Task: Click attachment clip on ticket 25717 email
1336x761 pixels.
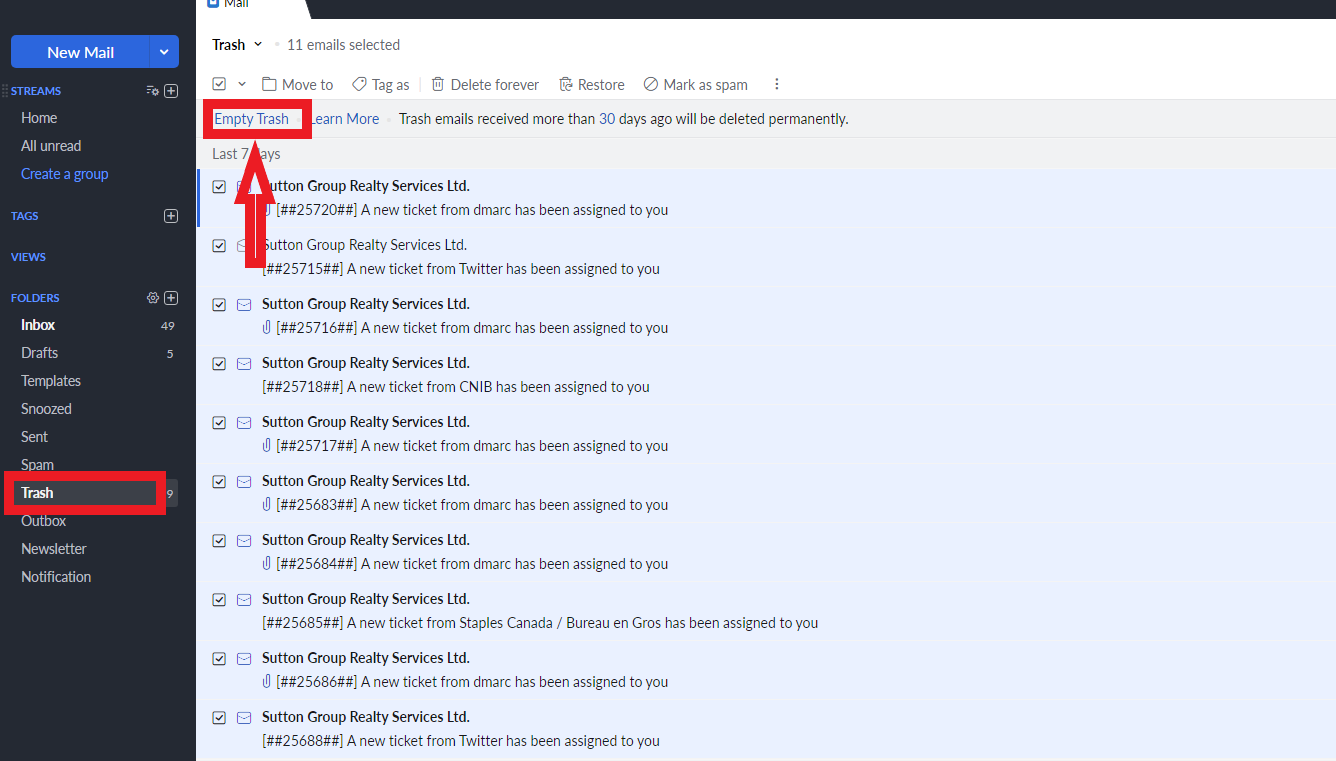Action: click(267, 446)
